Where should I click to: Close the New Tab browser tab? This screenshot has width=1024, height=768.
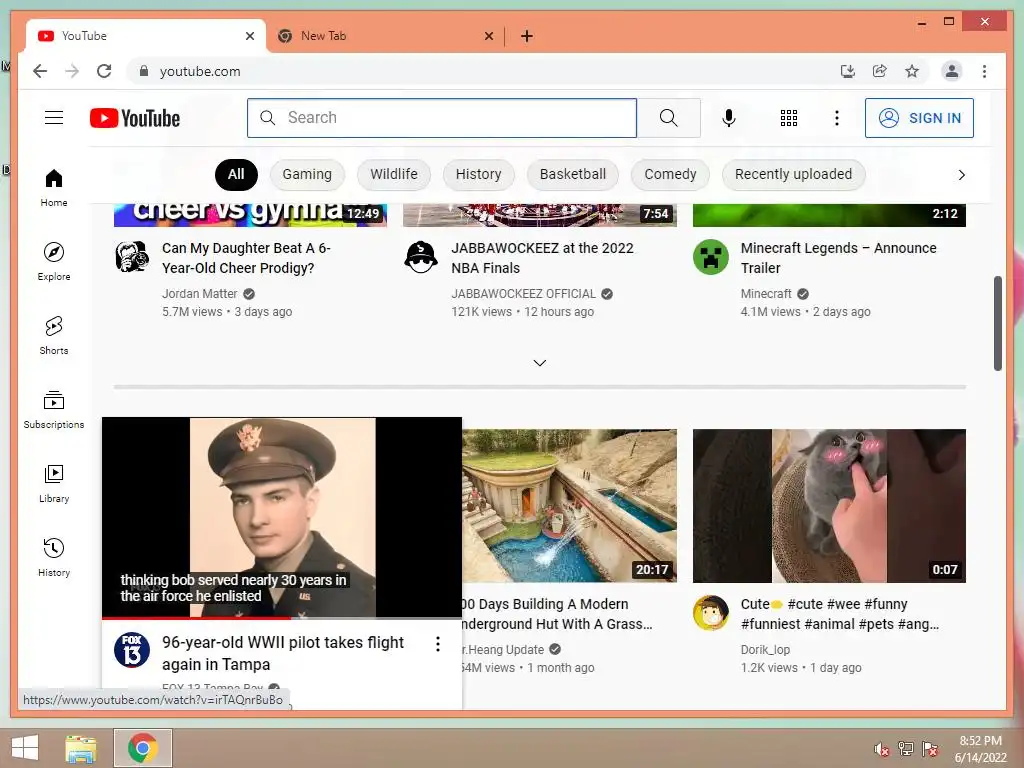click(488, 36)
